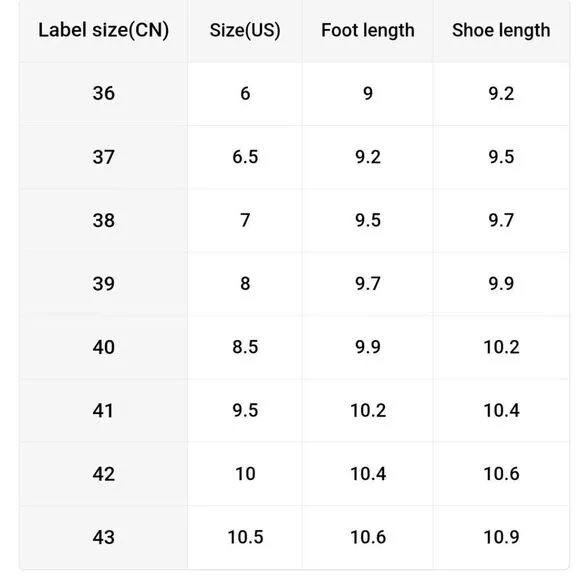The width and height of the screenshot is (580, 580).
Task: Click shoe length 10.9 cell
Action: tap(501, 537)
